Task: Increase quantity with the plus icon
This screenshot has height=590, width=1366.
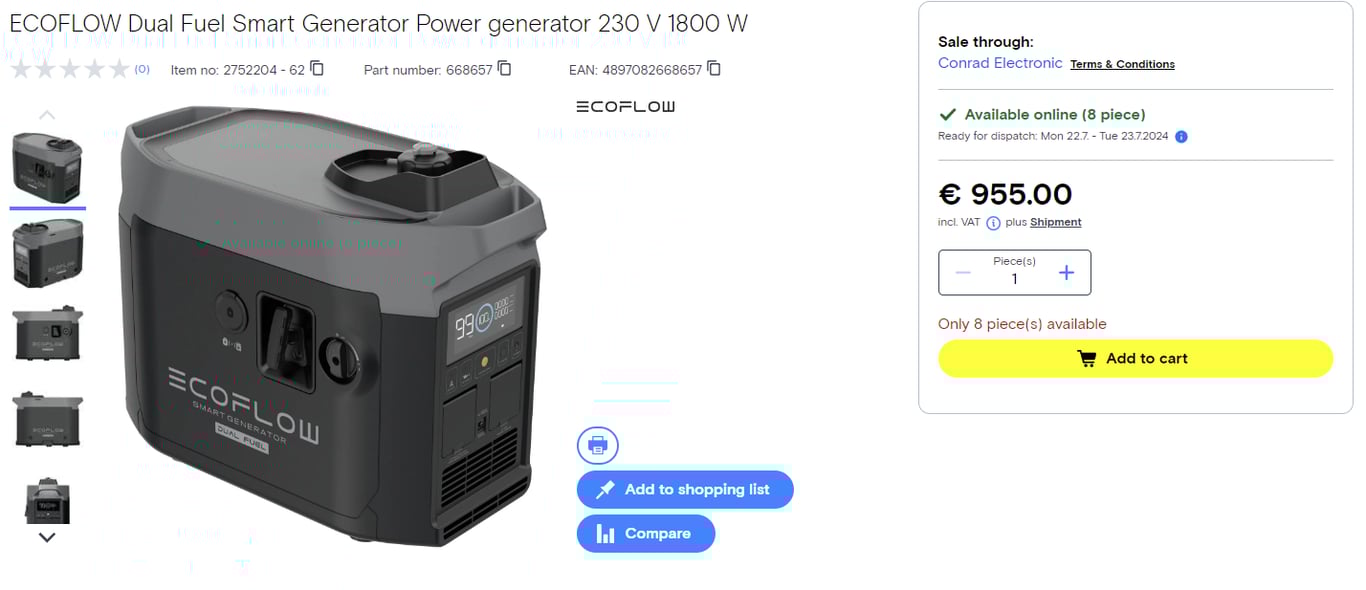Action: [x=1066, y=273]
